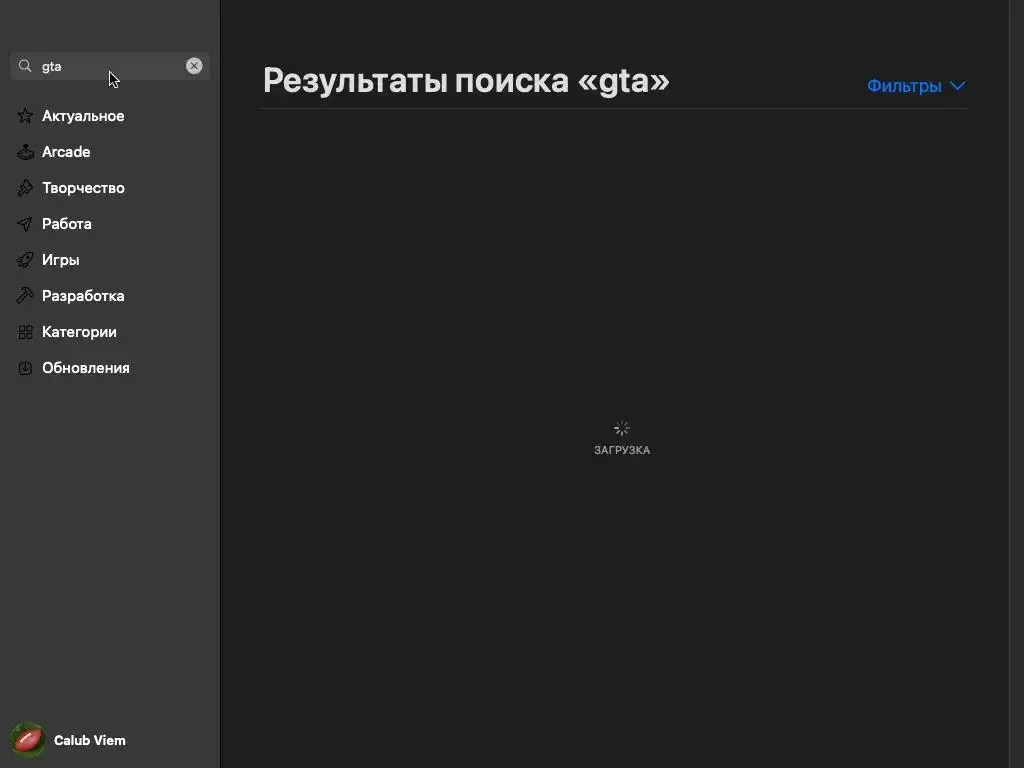Click the loading spinner indicator
The height and width of the screenshot is (768, 1024).
click(x=622, y=428)
